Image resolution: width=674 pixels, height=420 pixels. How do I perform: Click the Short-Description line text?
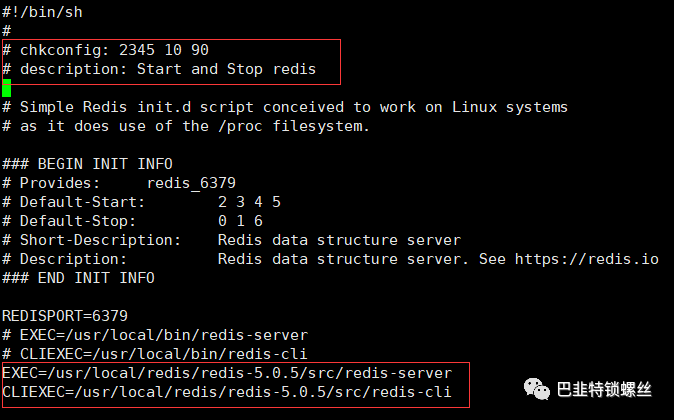pyautogui.click(x=231, y=240)
